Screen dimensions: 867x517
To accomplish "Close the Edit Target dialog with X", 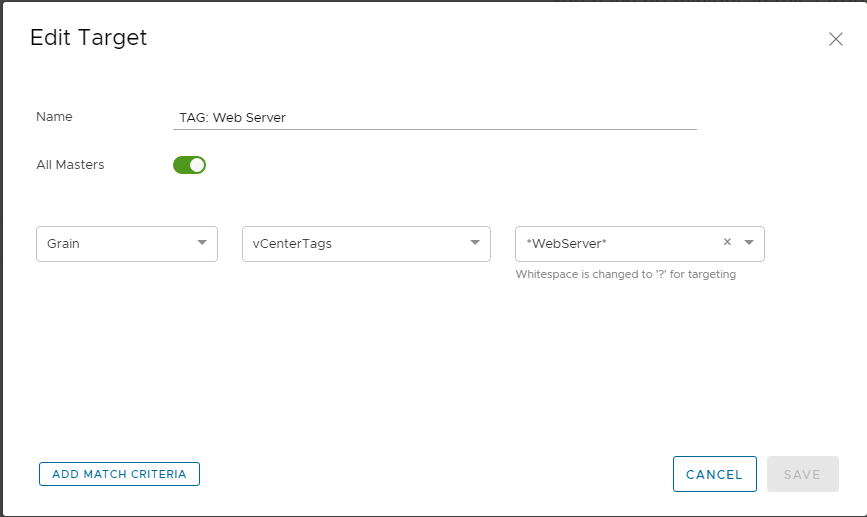I will (x=836, y=39).
